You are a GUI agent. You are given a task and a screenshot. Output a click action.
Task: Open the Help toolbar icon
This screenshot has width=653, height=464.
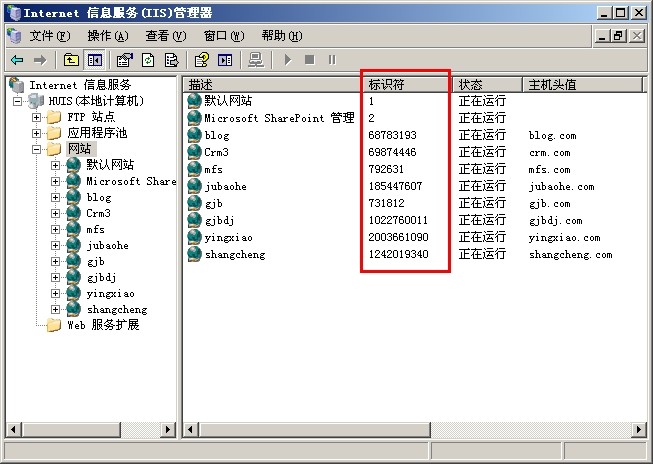tap(202, 60)
